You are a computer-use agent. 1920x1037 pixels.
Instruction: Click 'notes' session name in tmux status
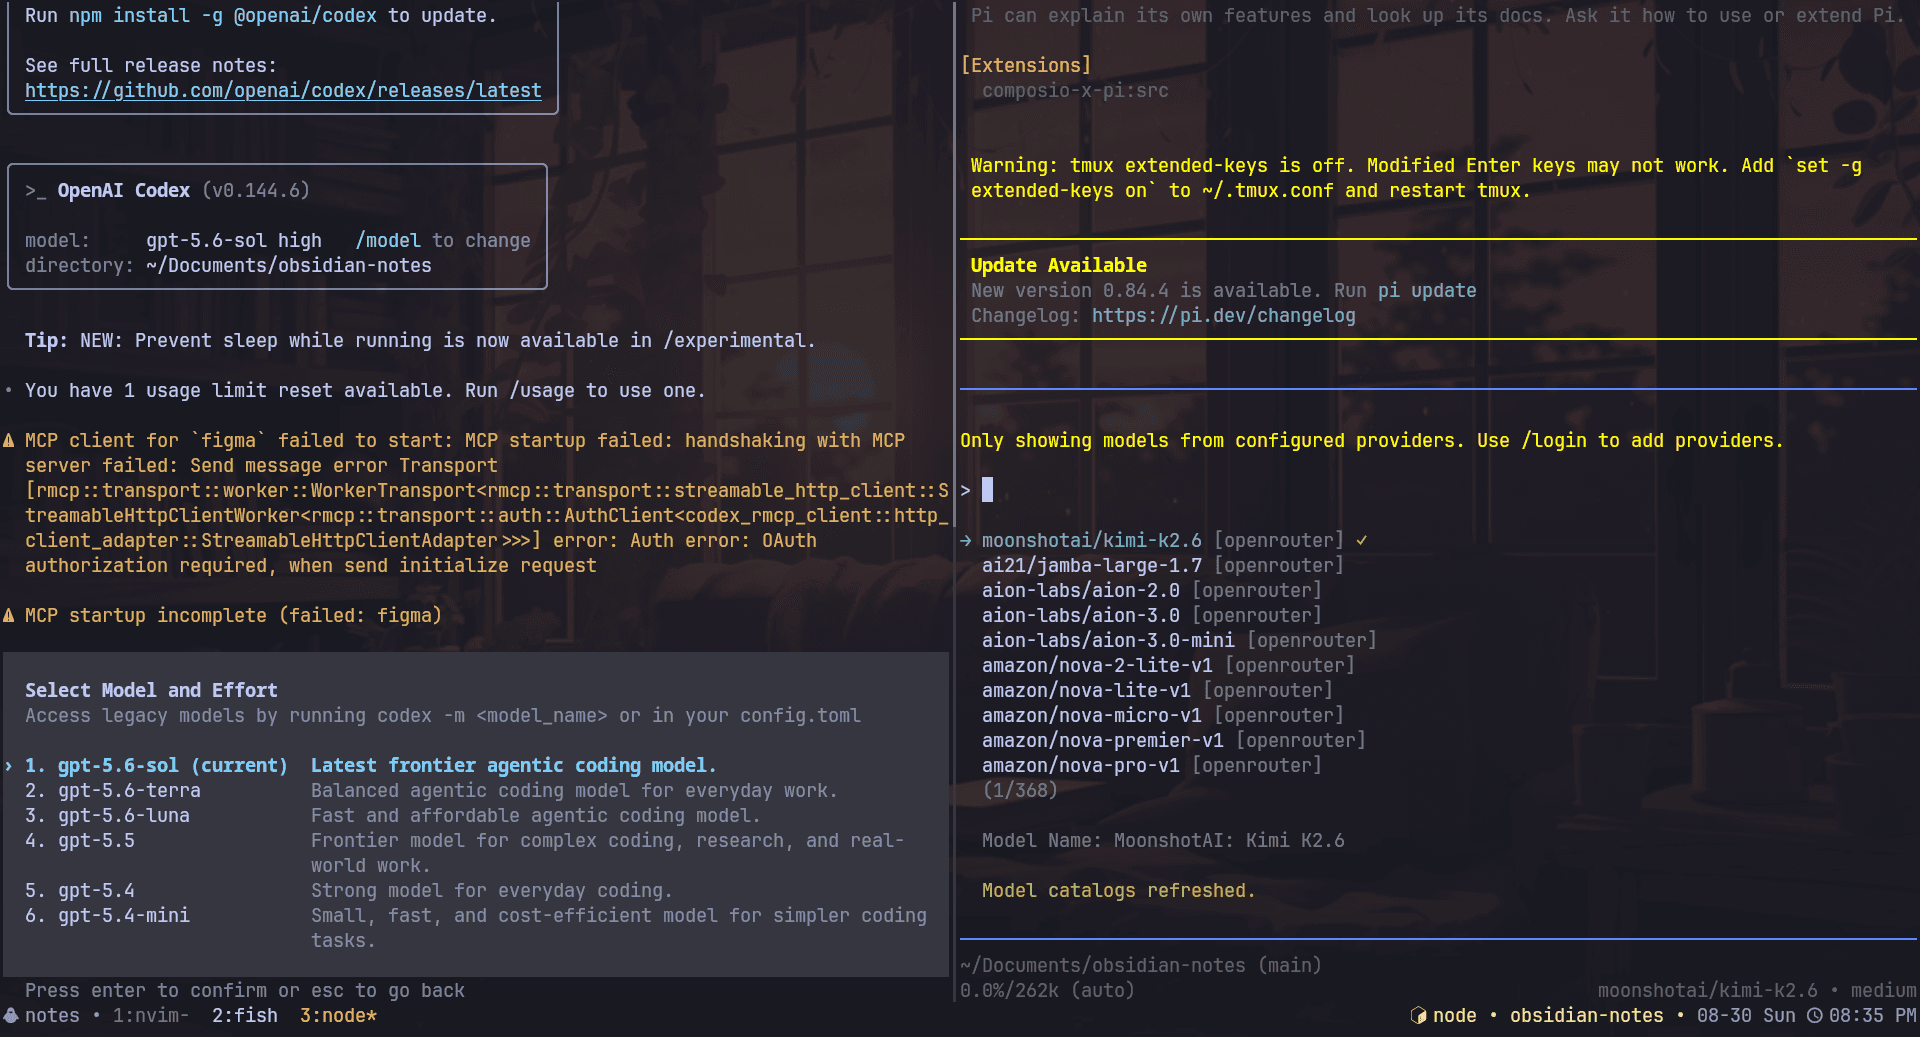click(x=52, y=1016)
